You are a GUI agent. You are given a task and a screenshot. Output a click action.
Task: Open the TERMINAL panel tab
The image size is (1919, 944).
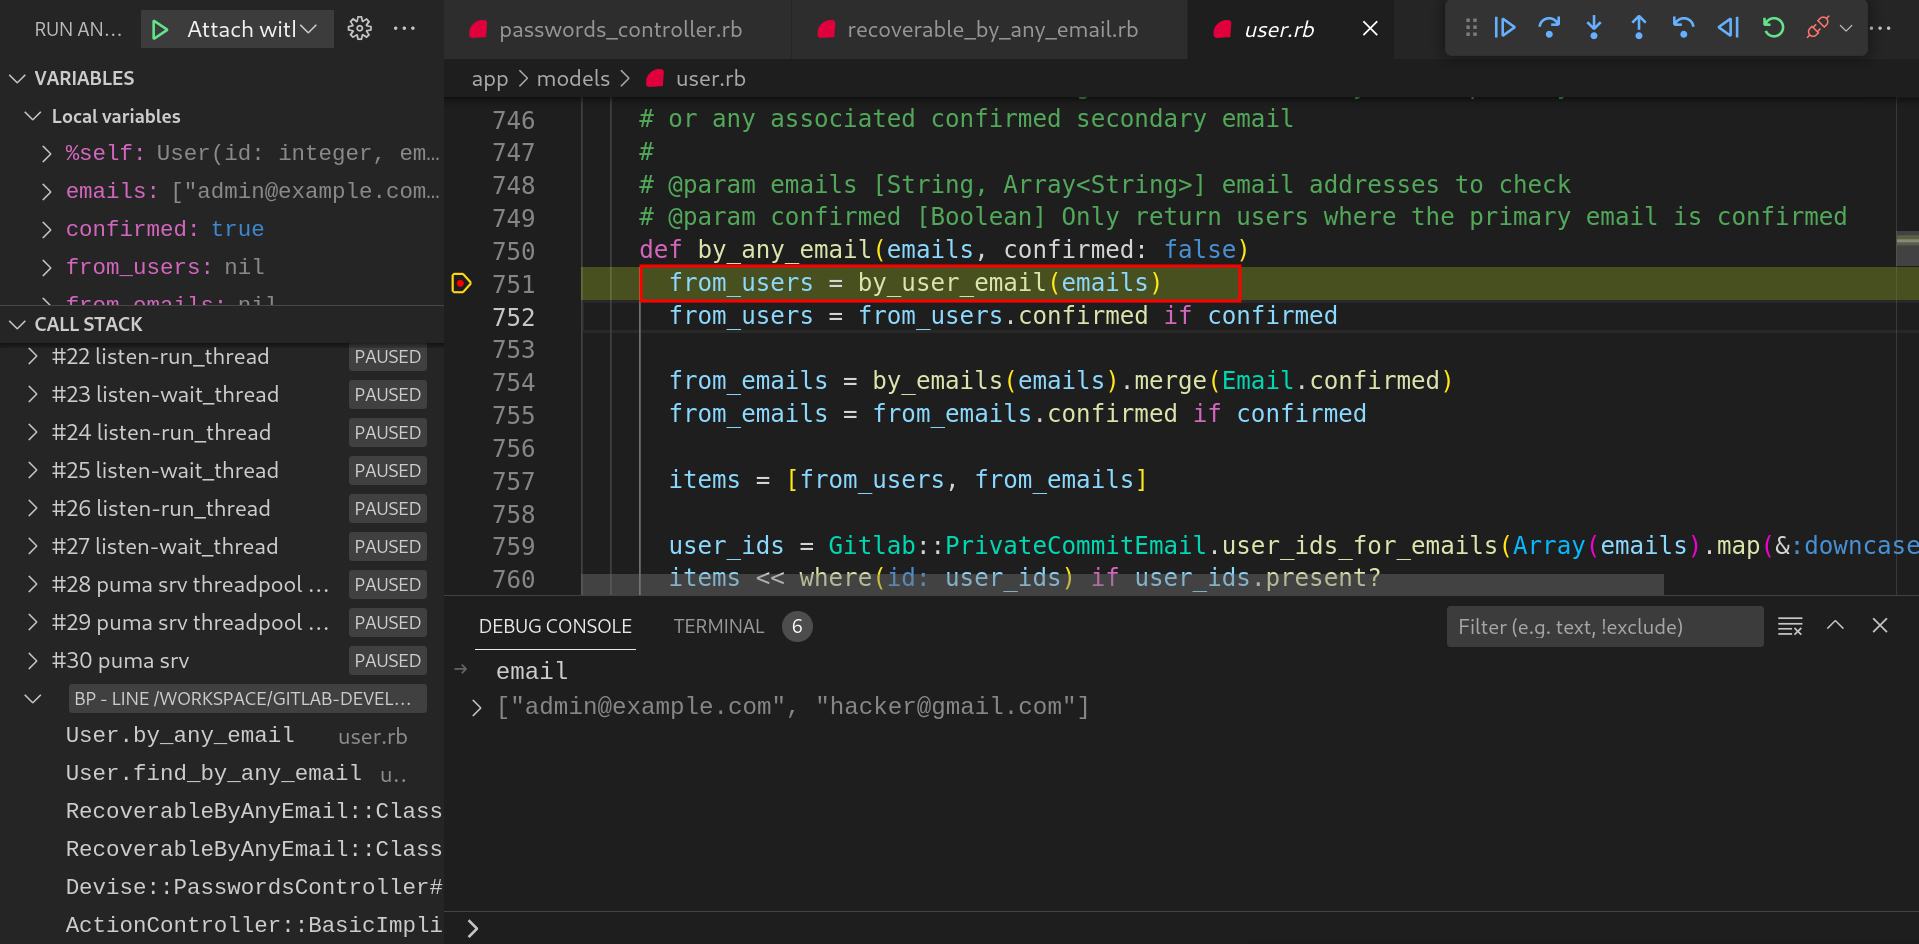coord(718,627)
